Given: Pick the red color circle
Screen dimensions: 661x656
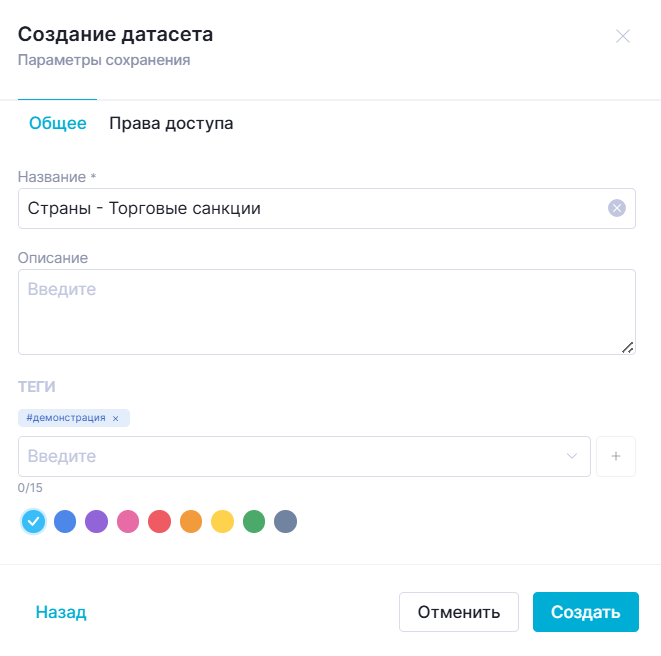Looking at the screenshot, I should coord(160,521).
